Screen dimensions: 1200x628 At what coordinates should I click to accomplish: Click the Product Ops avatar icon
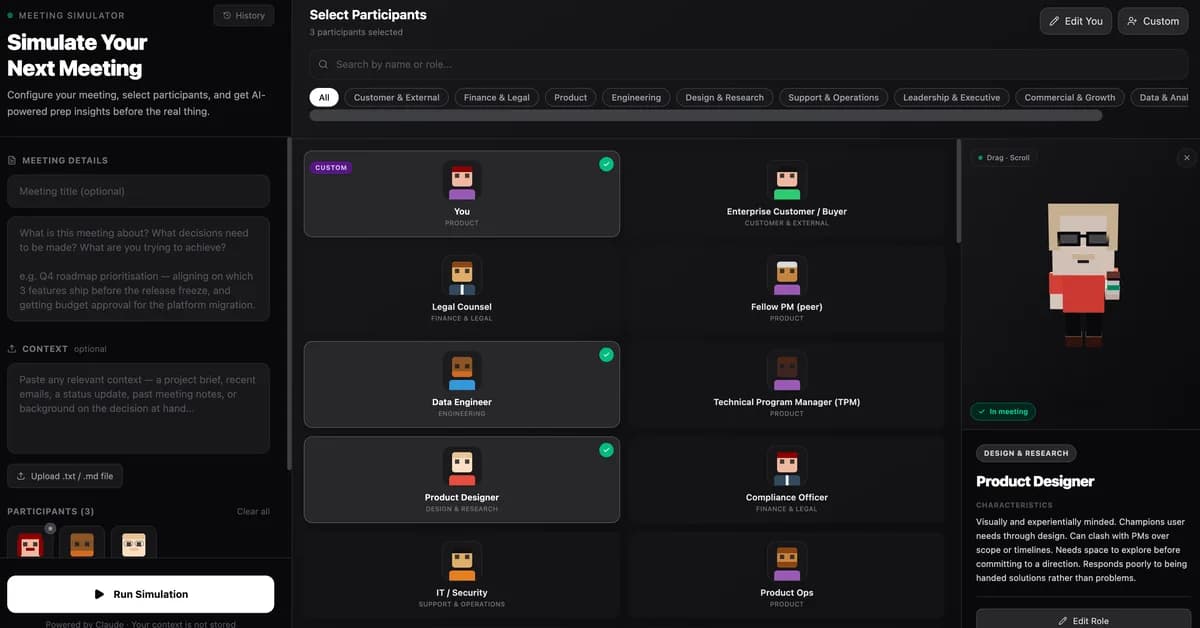pos(787,561)
